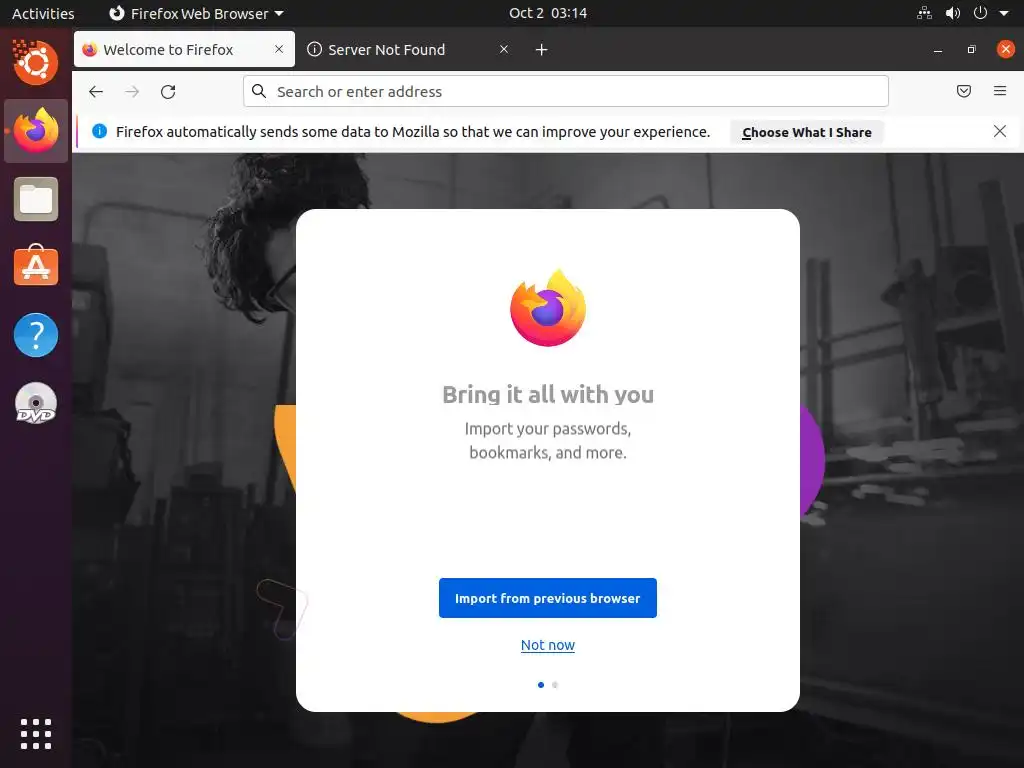Open Ubuntu installer icon in the dock
Image resolution: width=1024 pixels, height=768 pixels.
pos(36,62)
